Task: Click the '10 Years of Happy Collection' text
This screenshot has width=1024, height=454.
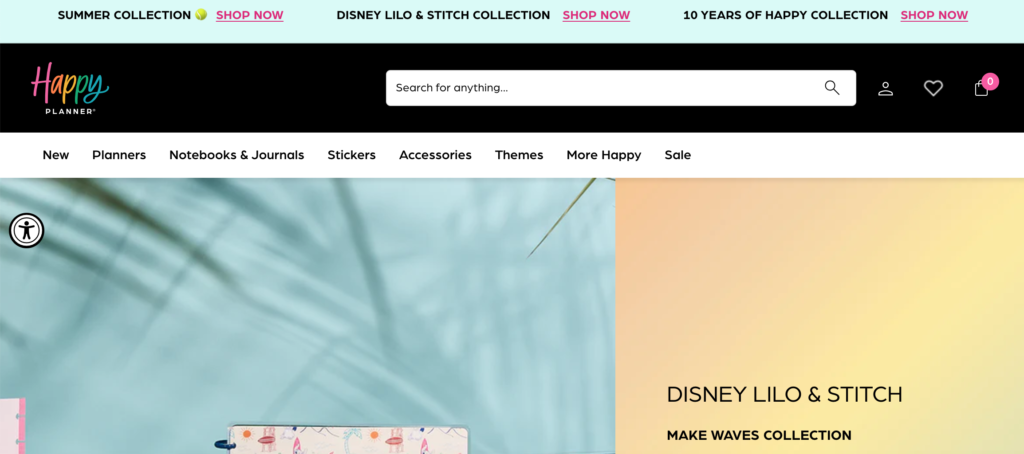Action: click(786, 15)
